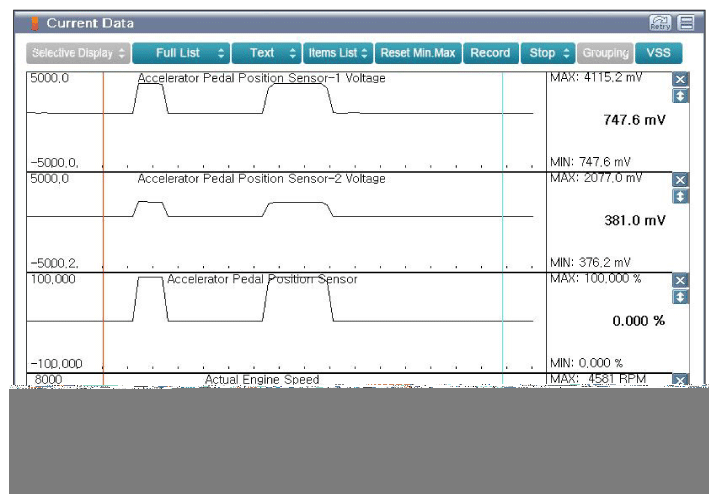Click resize arrows icon for Sensor-2 Voltage
This screenshot has width=718, height=503.
[681, 196]
